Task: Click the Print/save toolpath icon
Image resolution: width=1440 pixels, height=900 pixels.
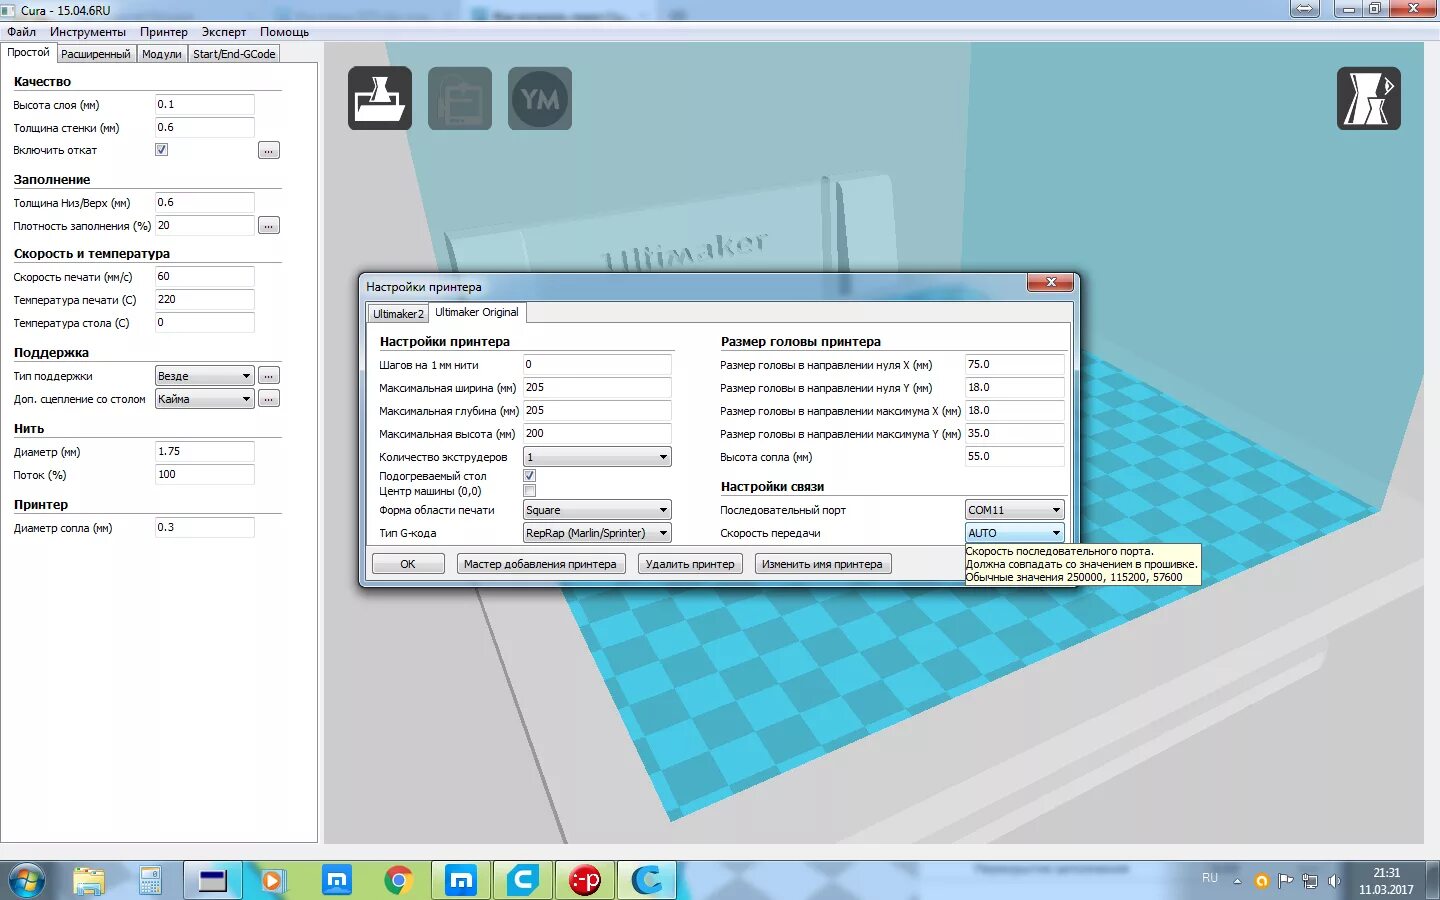Action: pyautogui.click(x=460, y=98)
